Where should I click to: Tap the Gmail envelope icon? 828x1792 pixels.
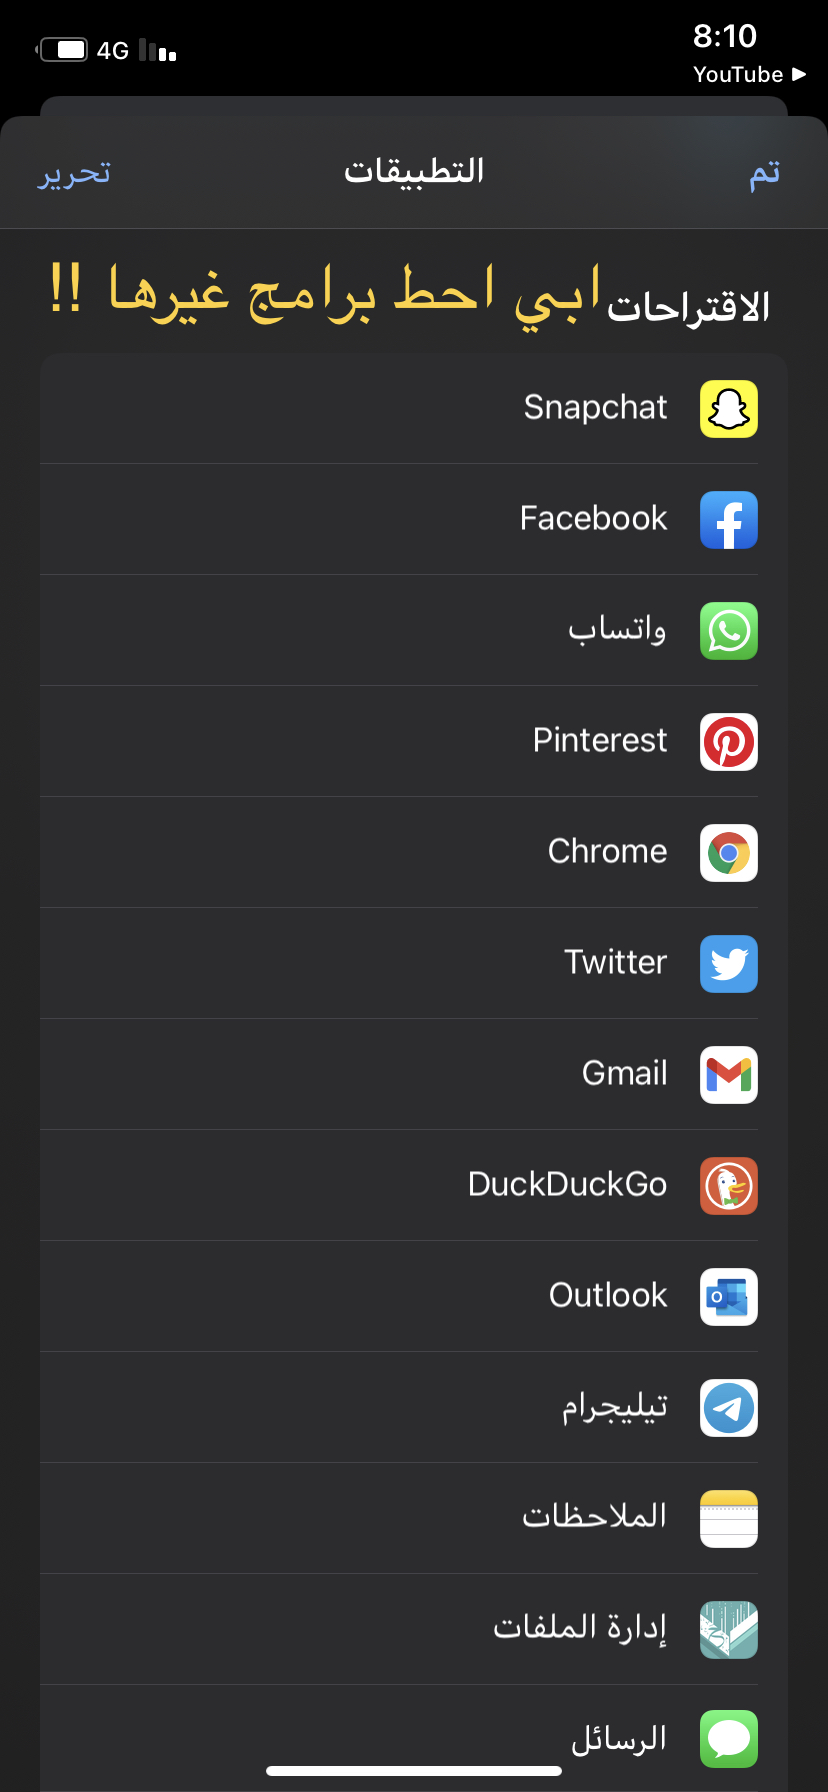729,1075
